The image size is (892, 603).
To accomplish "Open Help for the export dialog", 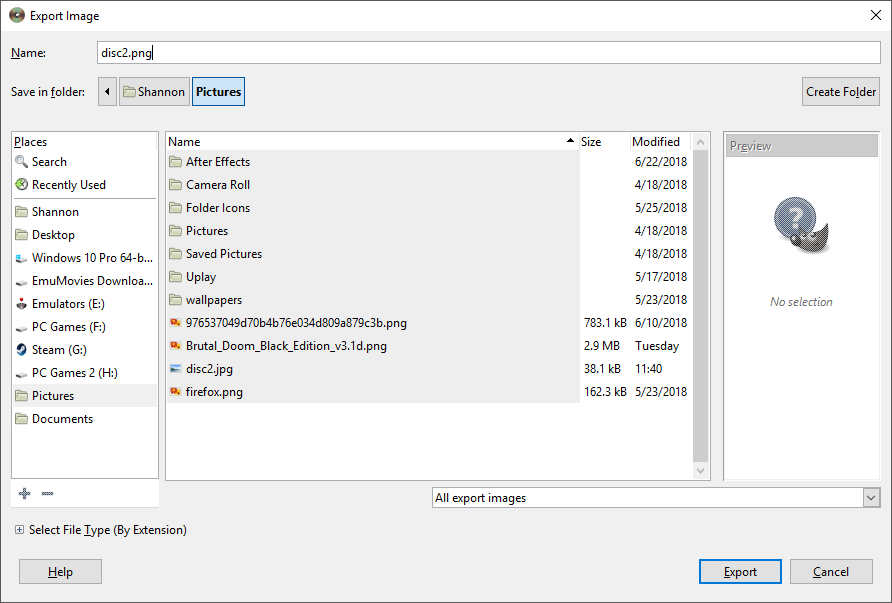I will (60, 572).
